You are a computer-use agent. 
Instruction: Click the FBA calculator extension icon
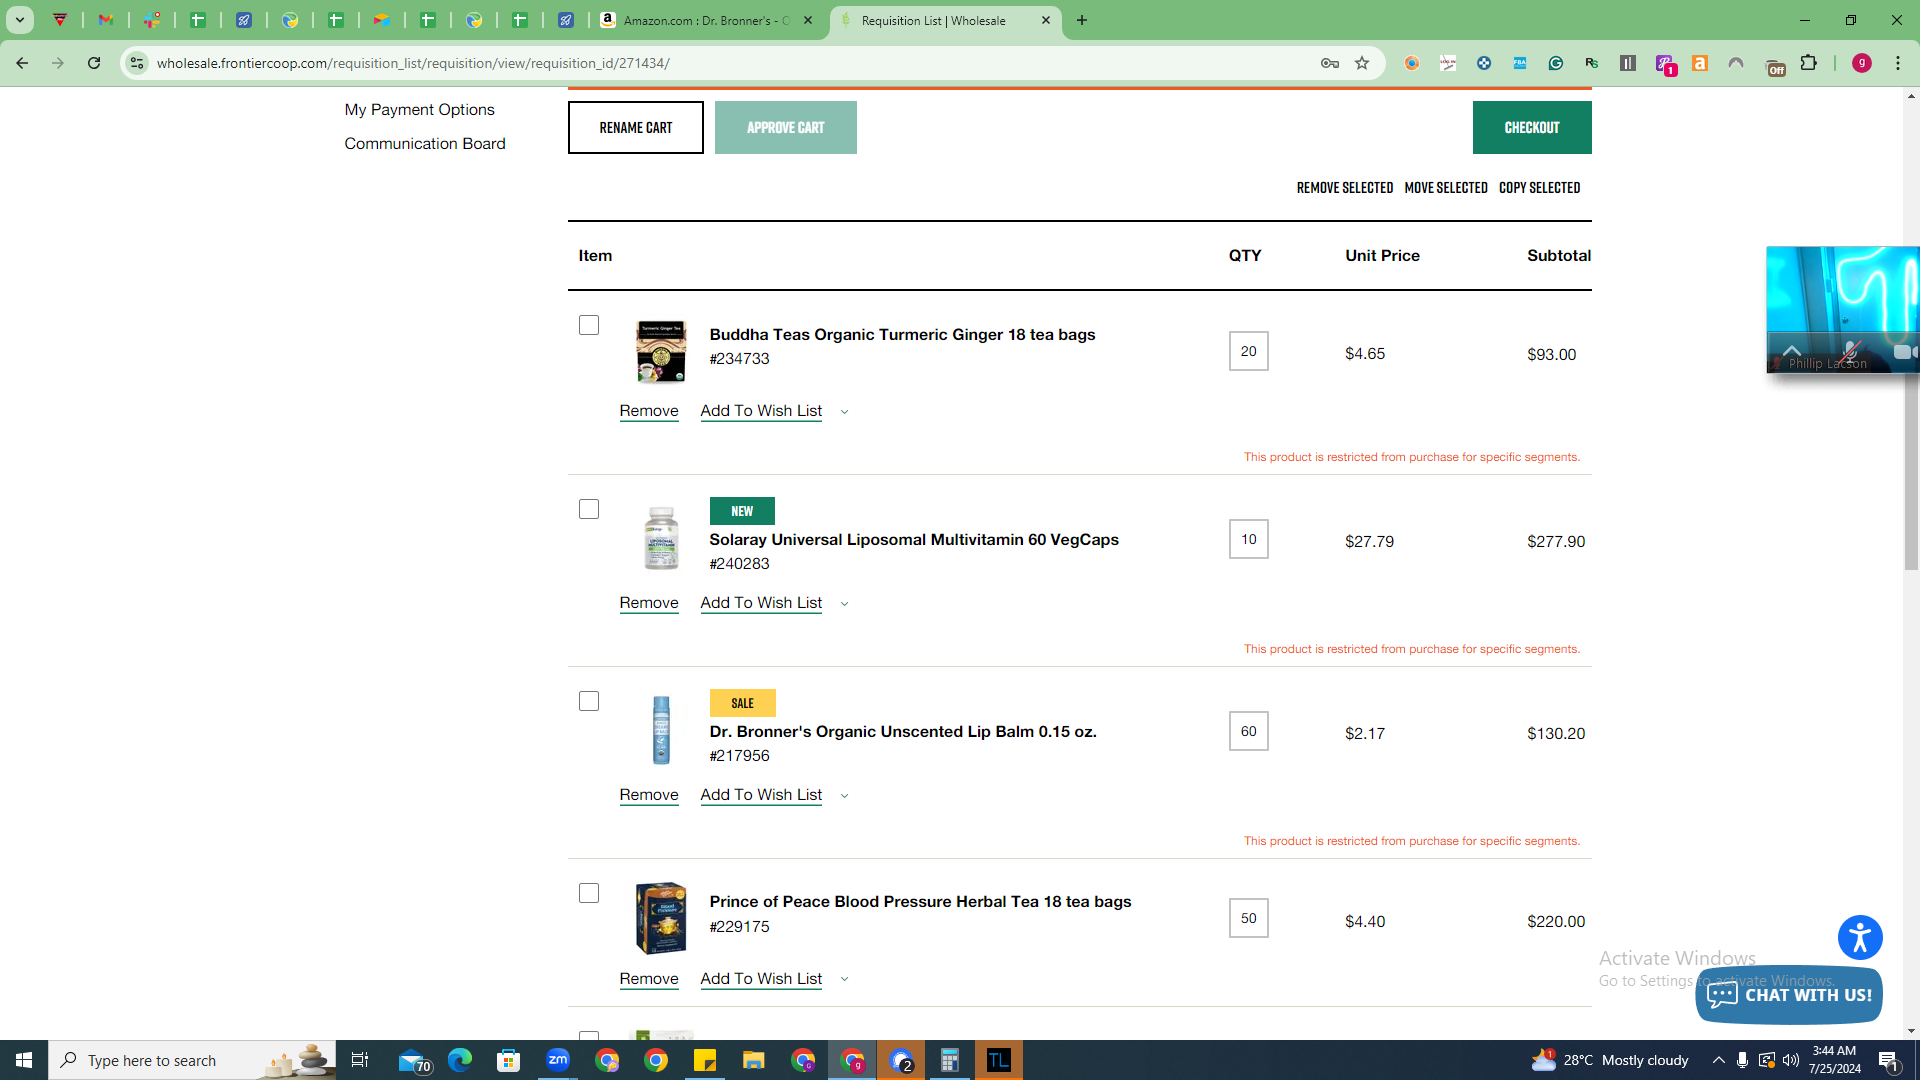[x=1520, y=63]
